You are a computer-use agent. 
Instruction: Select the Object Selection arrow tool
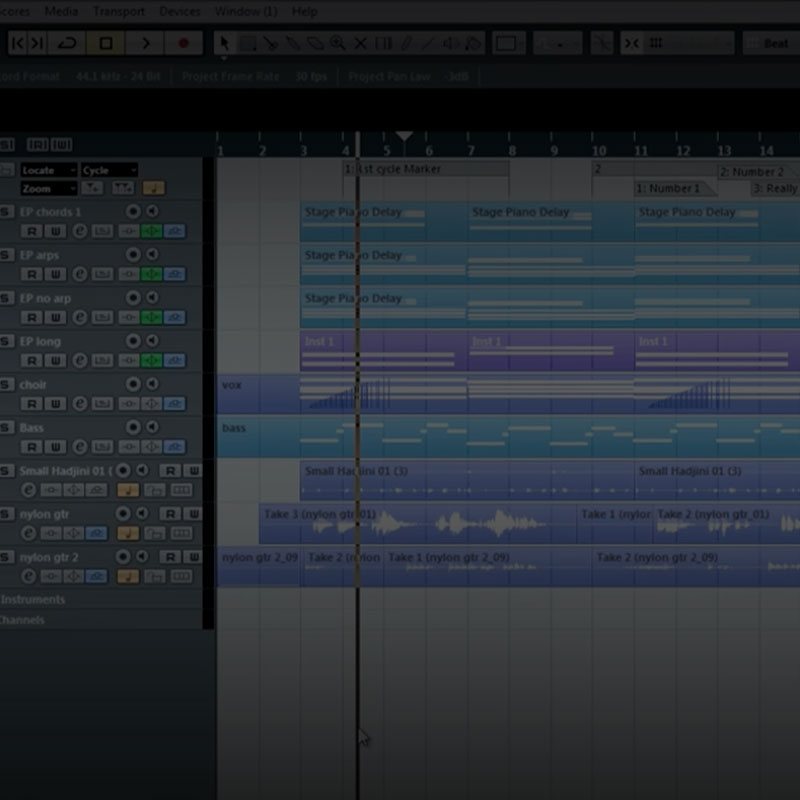tap(224, 43)
